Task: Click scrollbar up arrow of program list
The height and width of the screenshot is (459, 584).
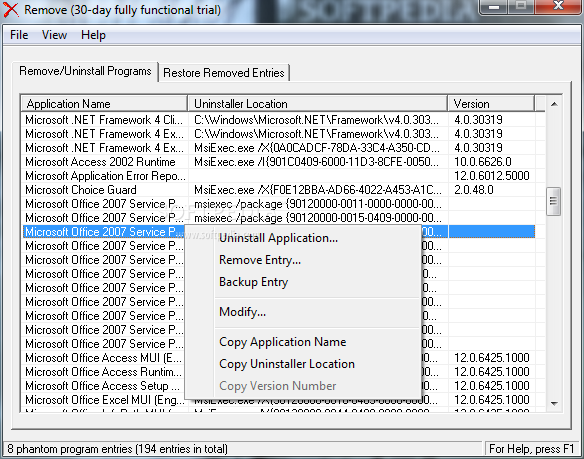Action: 554,104
